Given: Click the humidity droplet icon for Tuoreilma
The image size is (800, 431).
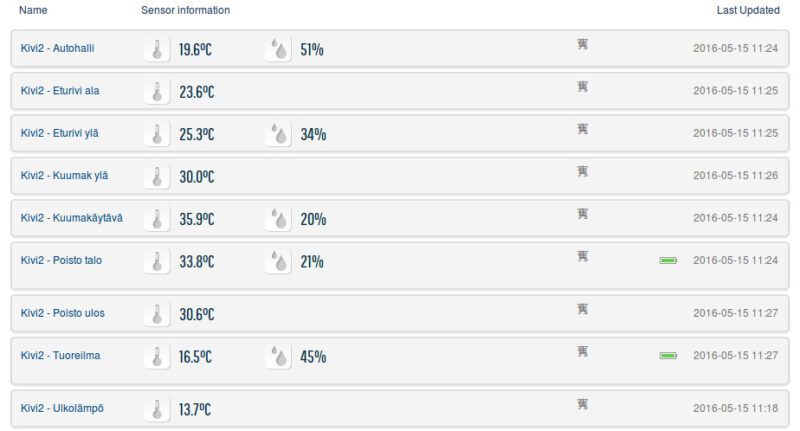Looking at the screenshot, I should click(279, 356).
